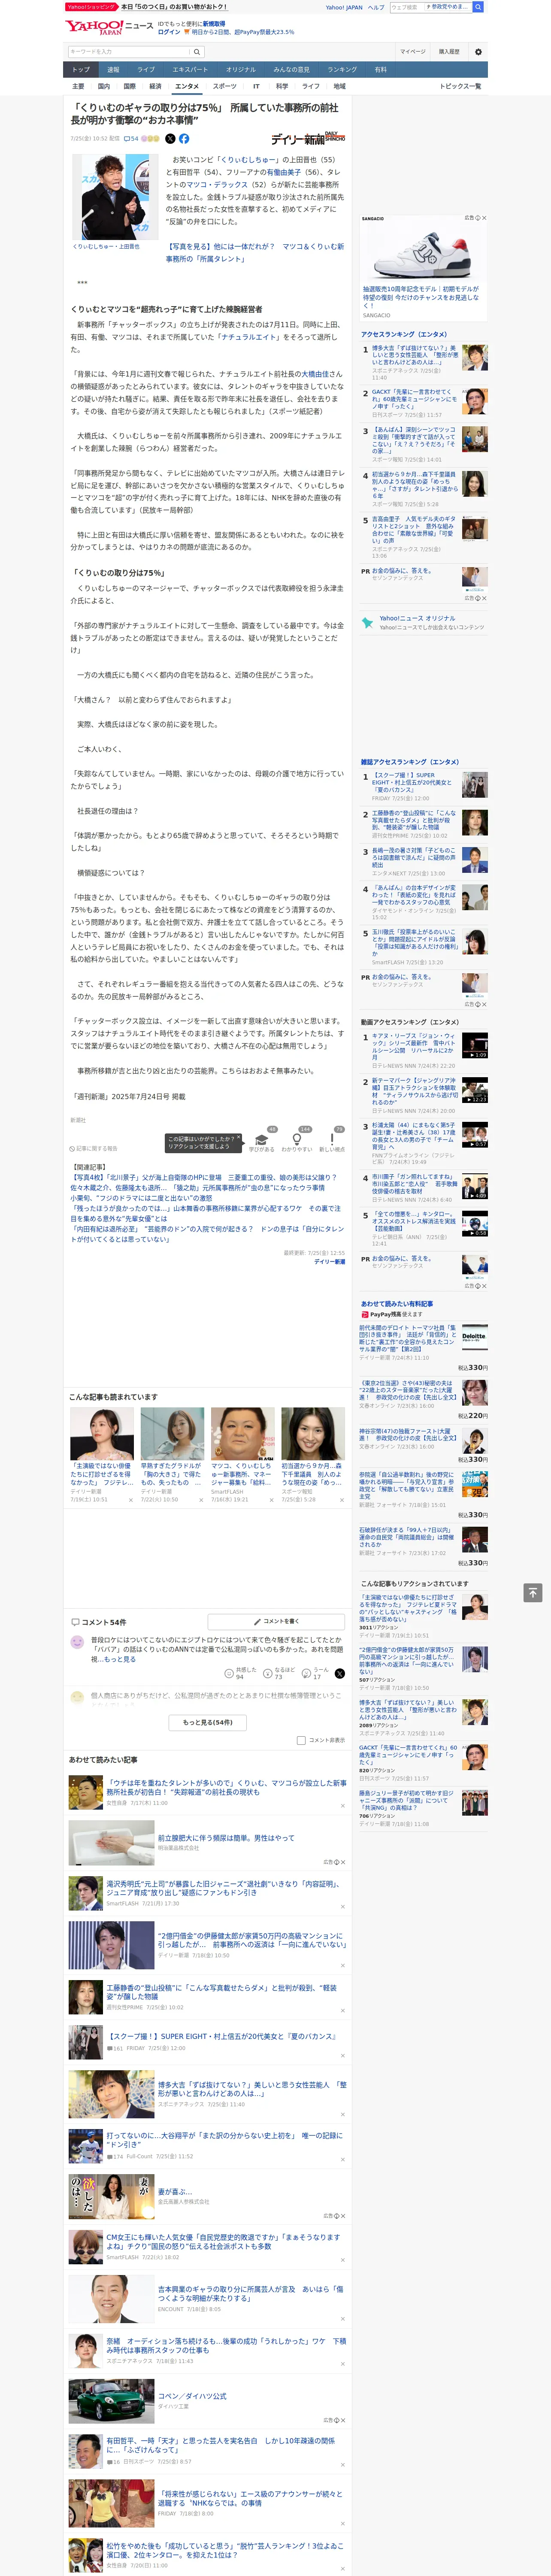The height and width of the screenshot is (2576, 551).
Task: Open thumbnail for 'マツコ、くりぃむしちゅー新事務所' article
Action: tap(243, 1434)
